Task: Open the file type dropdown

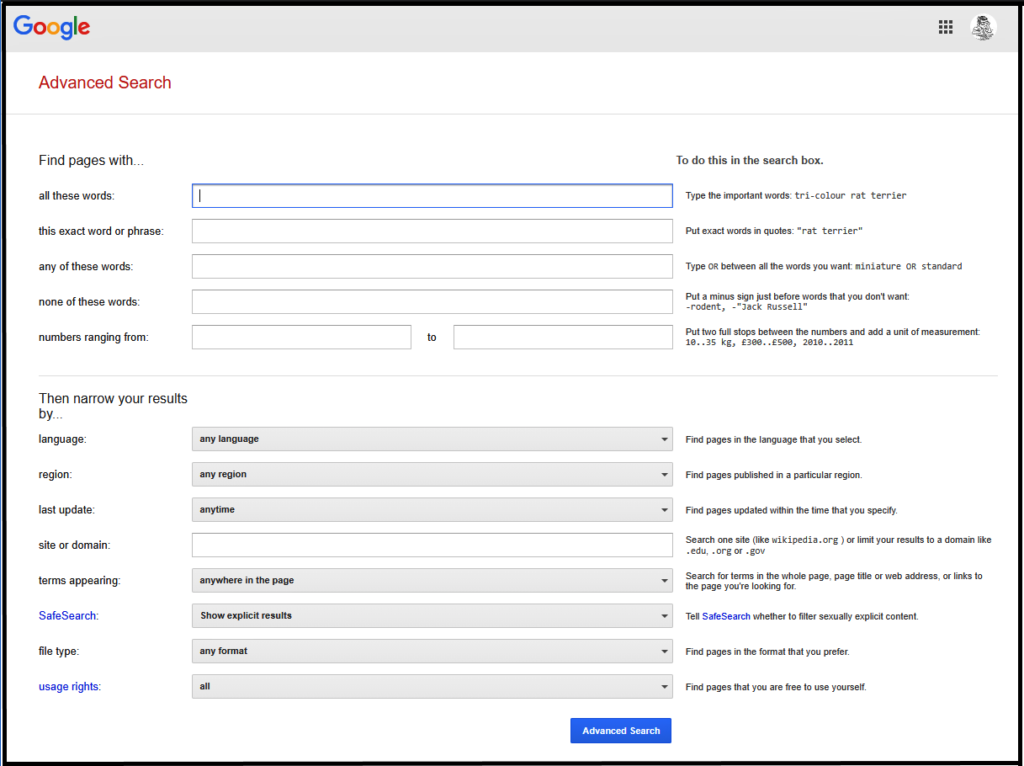Action: click(x=432, y=651)
